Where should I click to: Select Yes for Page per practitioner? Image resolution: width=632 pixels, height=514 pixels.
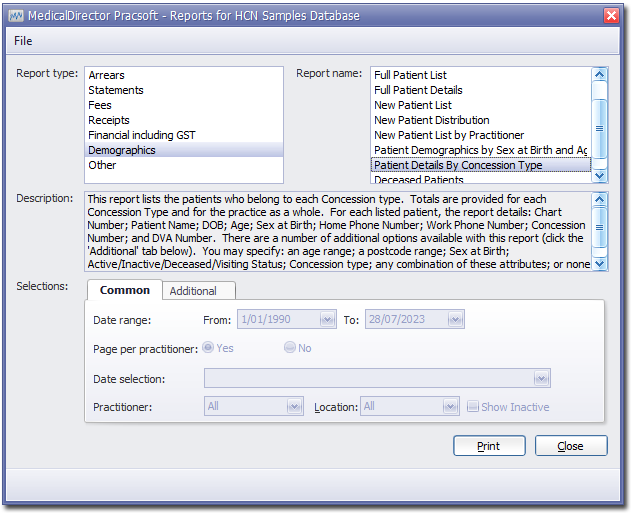(208, 348)
